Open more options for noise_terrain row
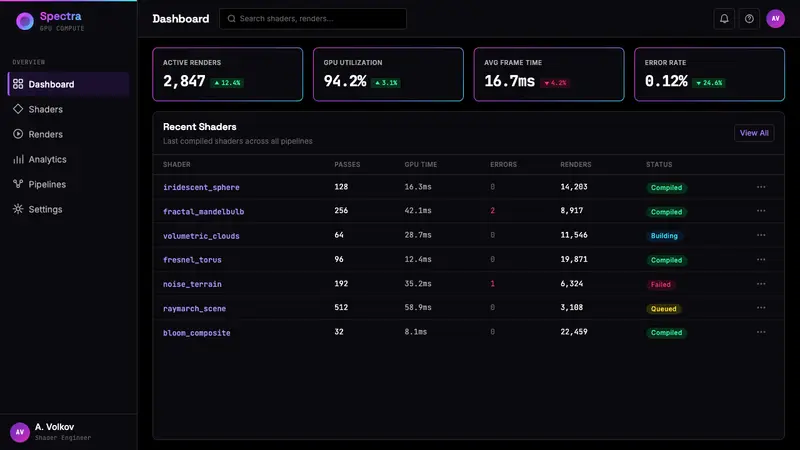 [761, 284]
